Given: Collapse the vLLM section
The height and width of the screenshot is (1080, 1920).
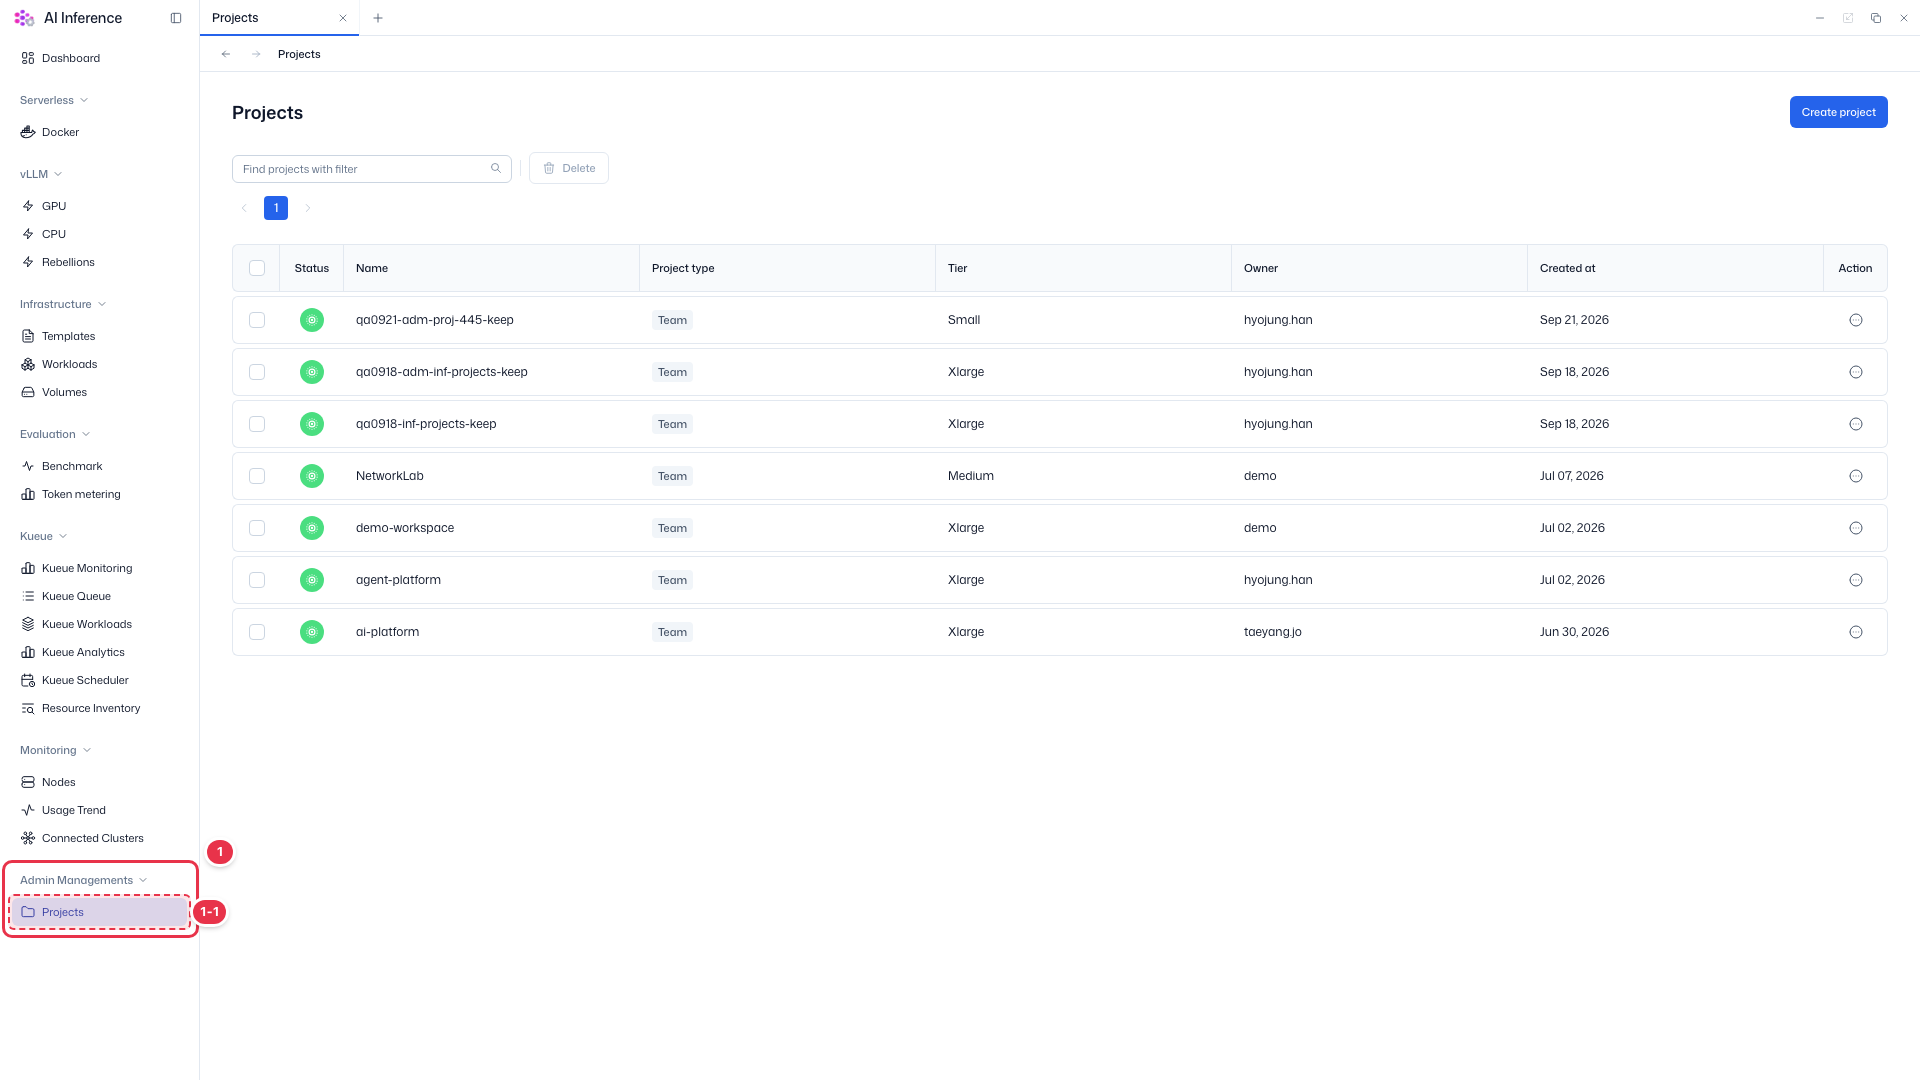Looking at the screenshot, I should pos(41,174).
